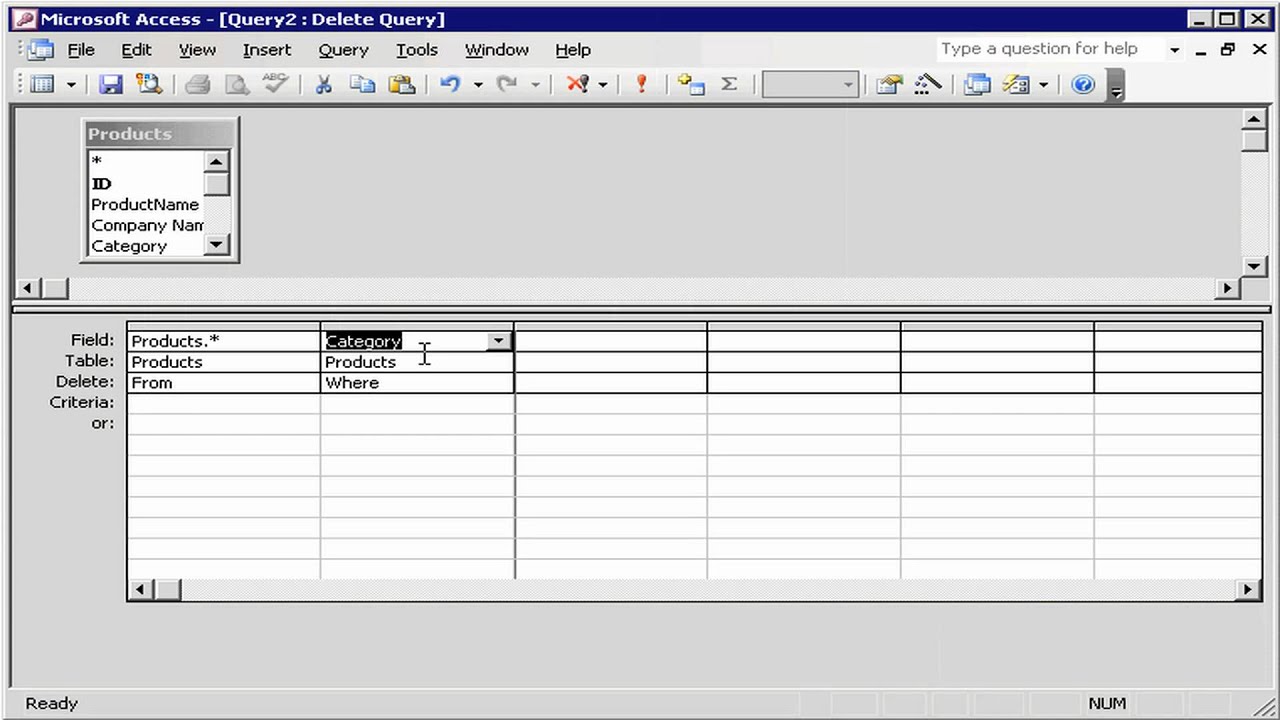The width and height of the screenshot is (1280, 720).
Task: Click the table pane scroll right arrow
Action: pyautogui.click(x=1228, y=288)
